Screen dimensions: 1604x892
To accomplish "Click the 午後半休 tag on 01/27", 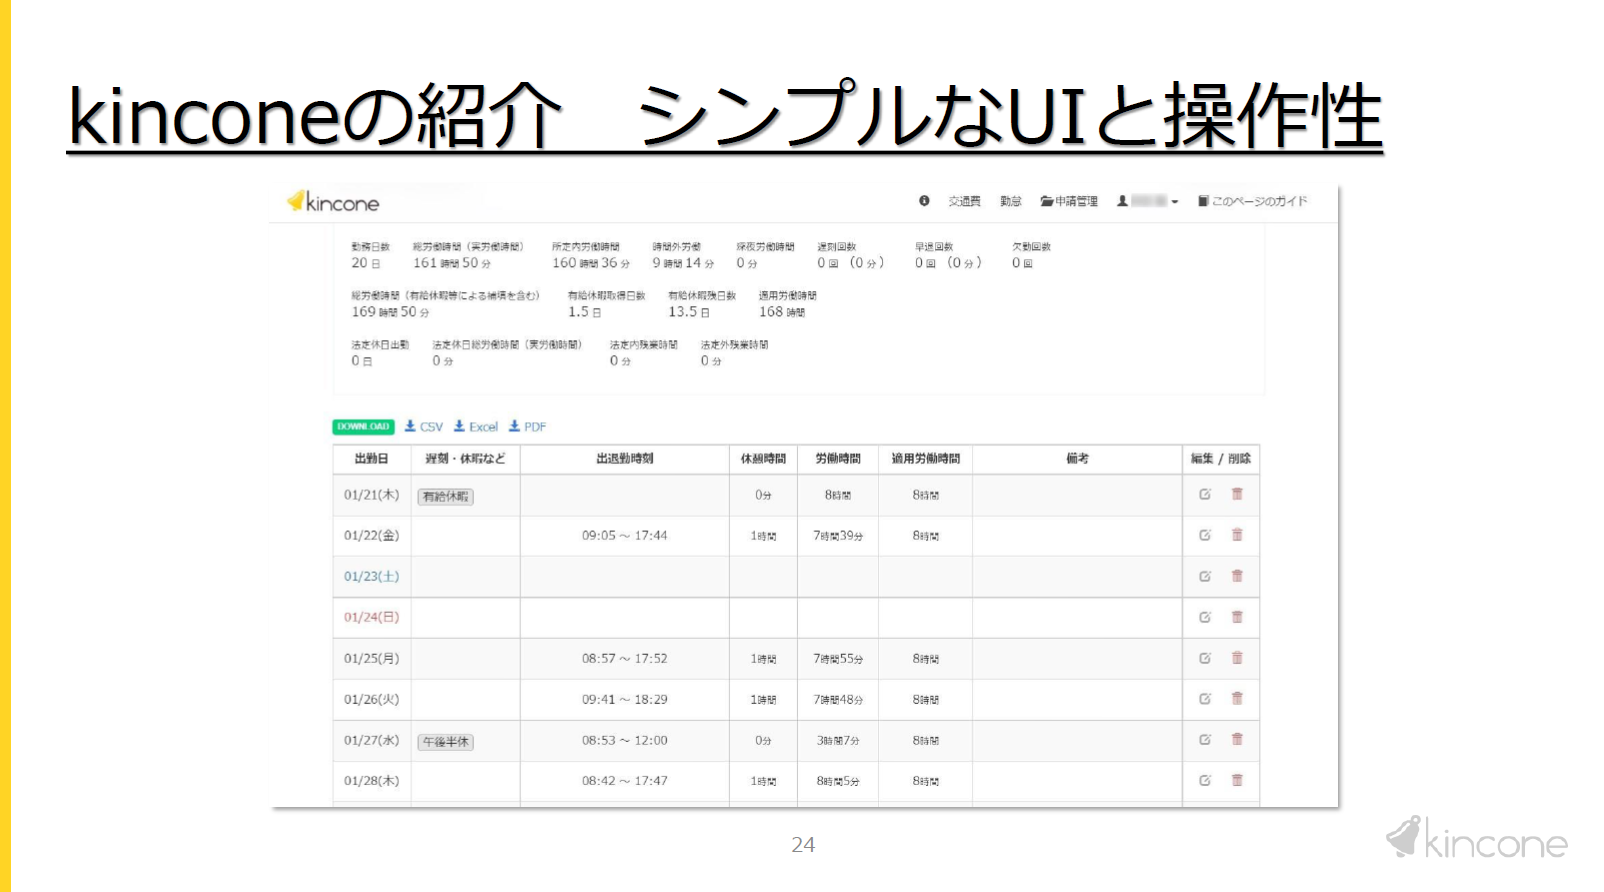I will (x=445, y=742).
